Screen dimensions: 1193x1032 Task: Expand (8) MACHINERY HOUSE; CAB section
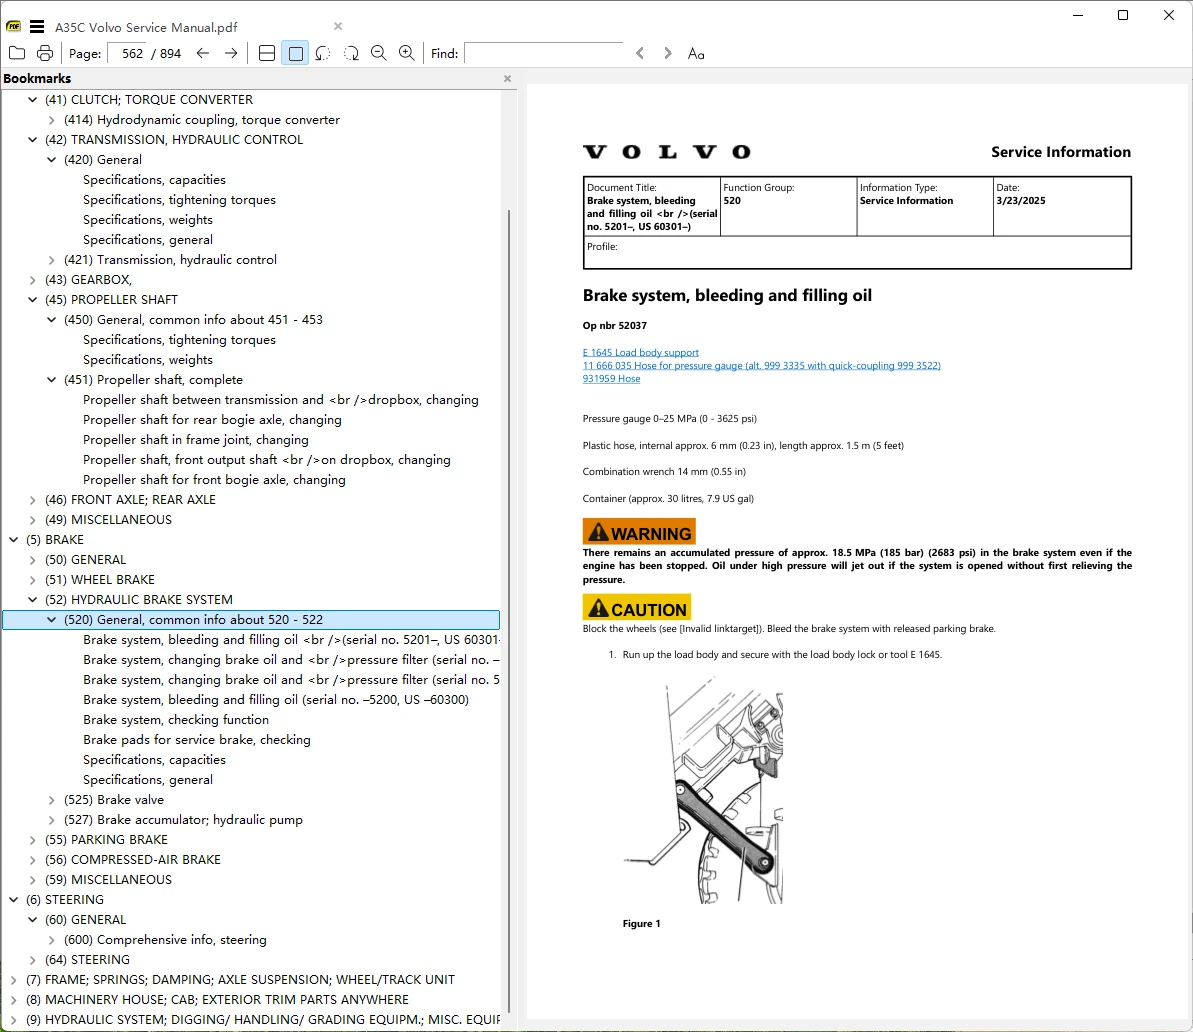[14, 999]
